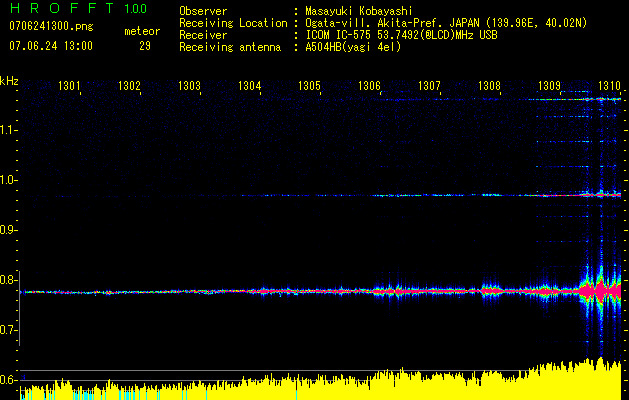This screenshot has width=629, height=400.
Task: Click the 1305 time marker
Action: point(309,85)
